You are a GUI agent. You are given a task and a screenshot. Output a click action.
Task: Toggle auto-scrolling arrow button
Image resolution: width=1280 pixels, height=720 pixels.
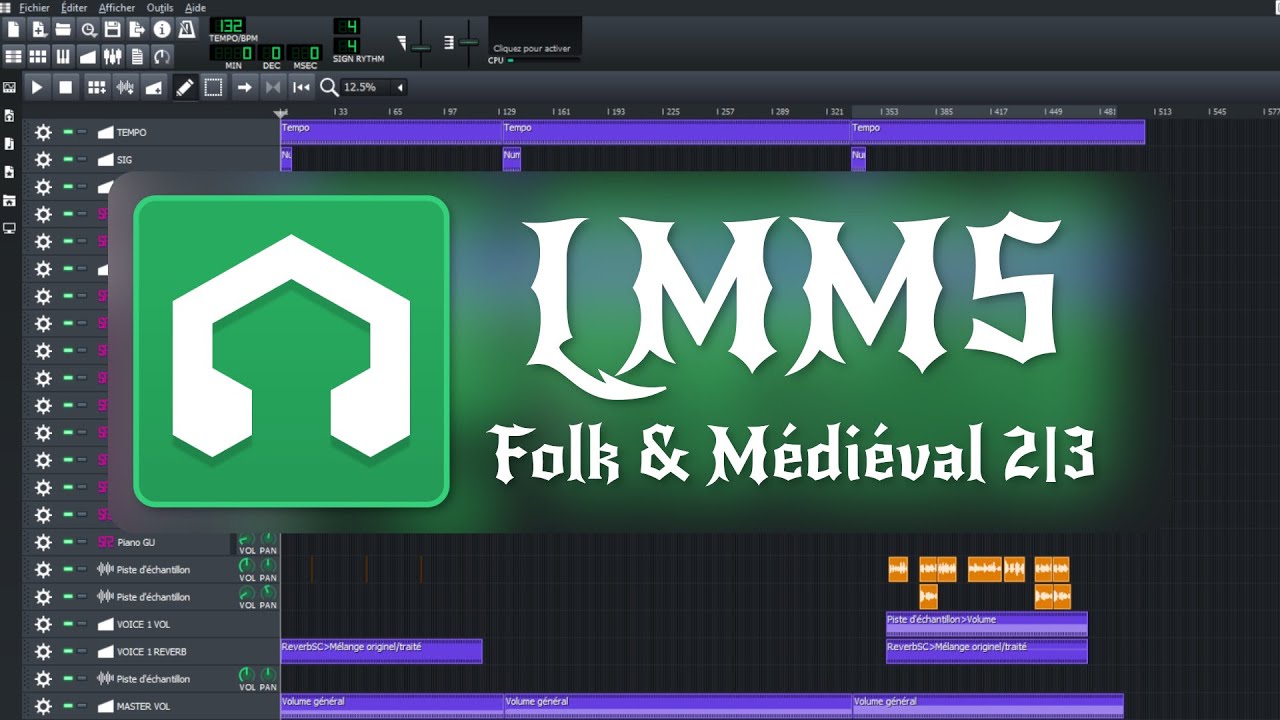point(244,87)
